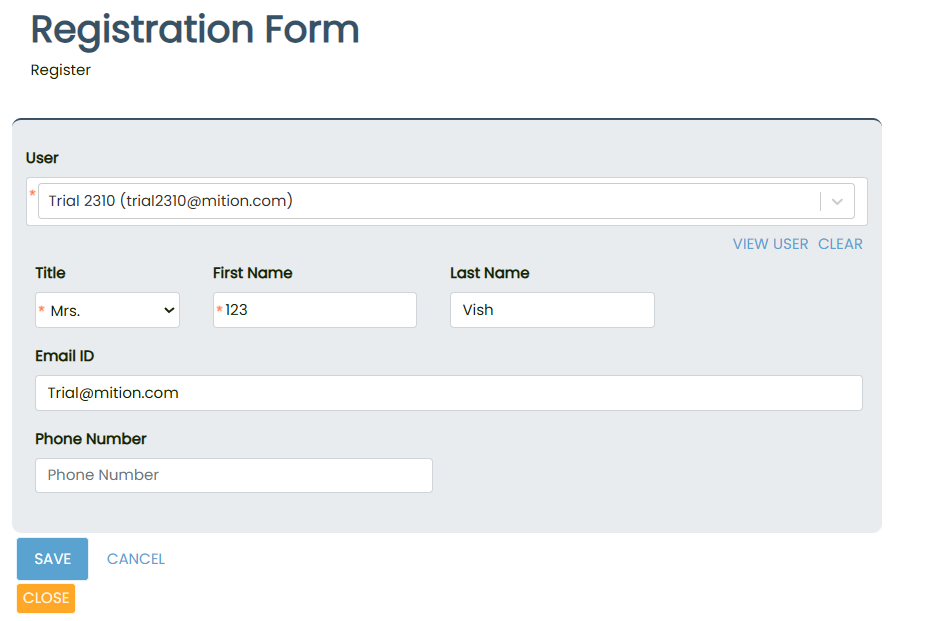Click the First Name label text
The image size is (926, 621).
coord(252,273)
